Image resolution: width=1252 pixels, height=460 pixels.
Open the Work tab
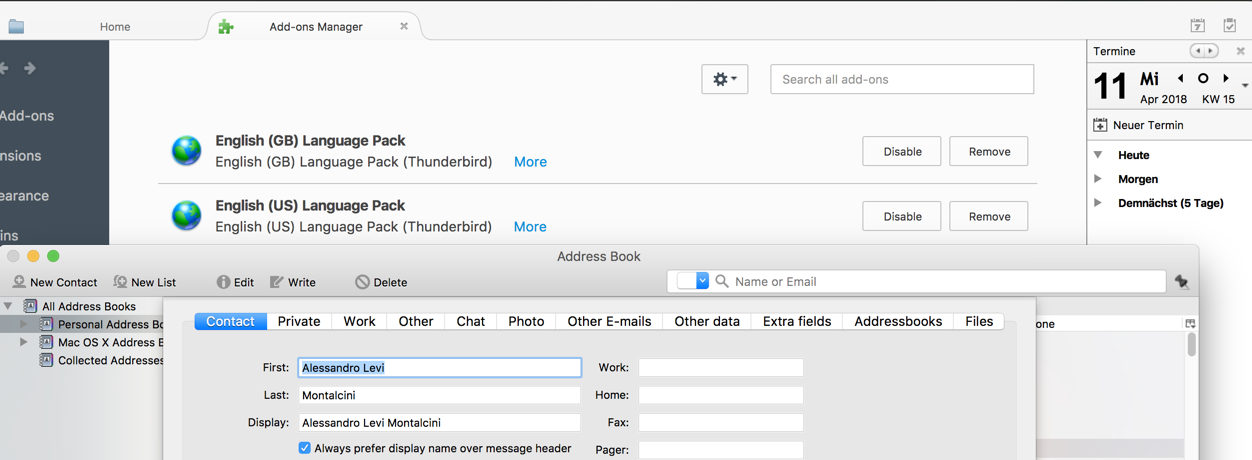click(359, 321)
